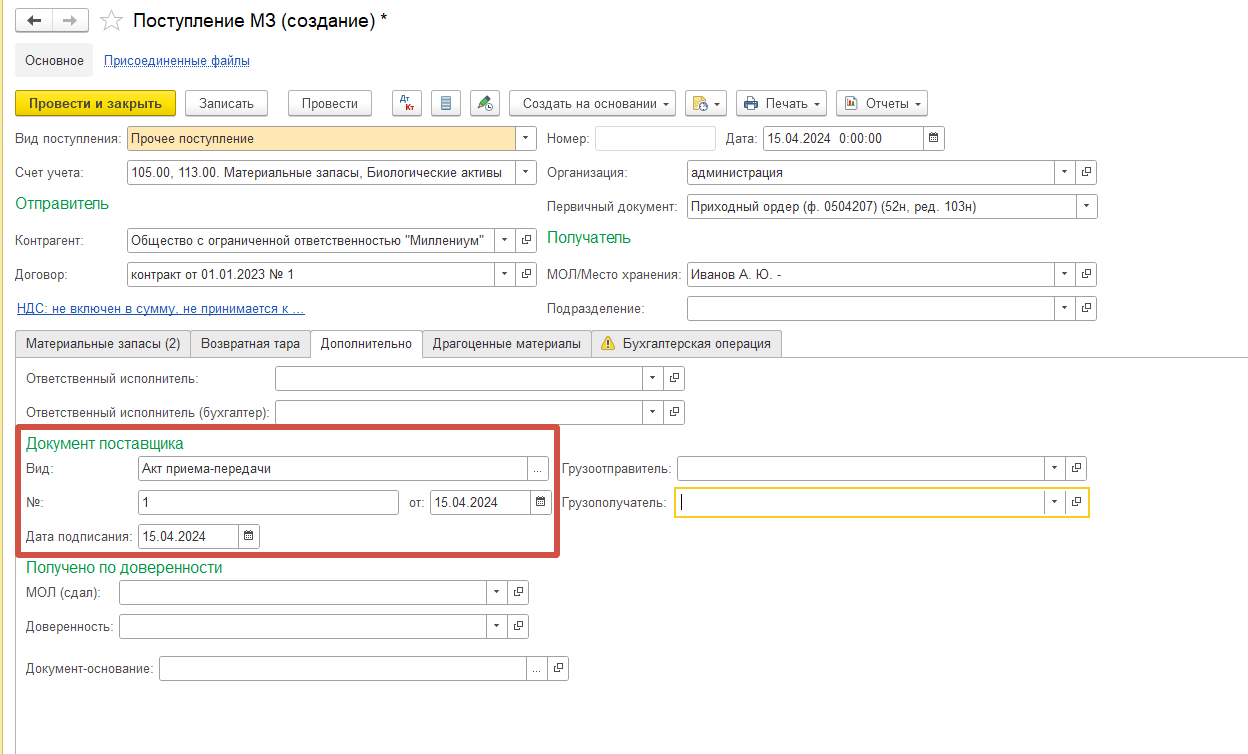
Task: Open the Доверенность record via open icon
Action: tap(519, 626)
